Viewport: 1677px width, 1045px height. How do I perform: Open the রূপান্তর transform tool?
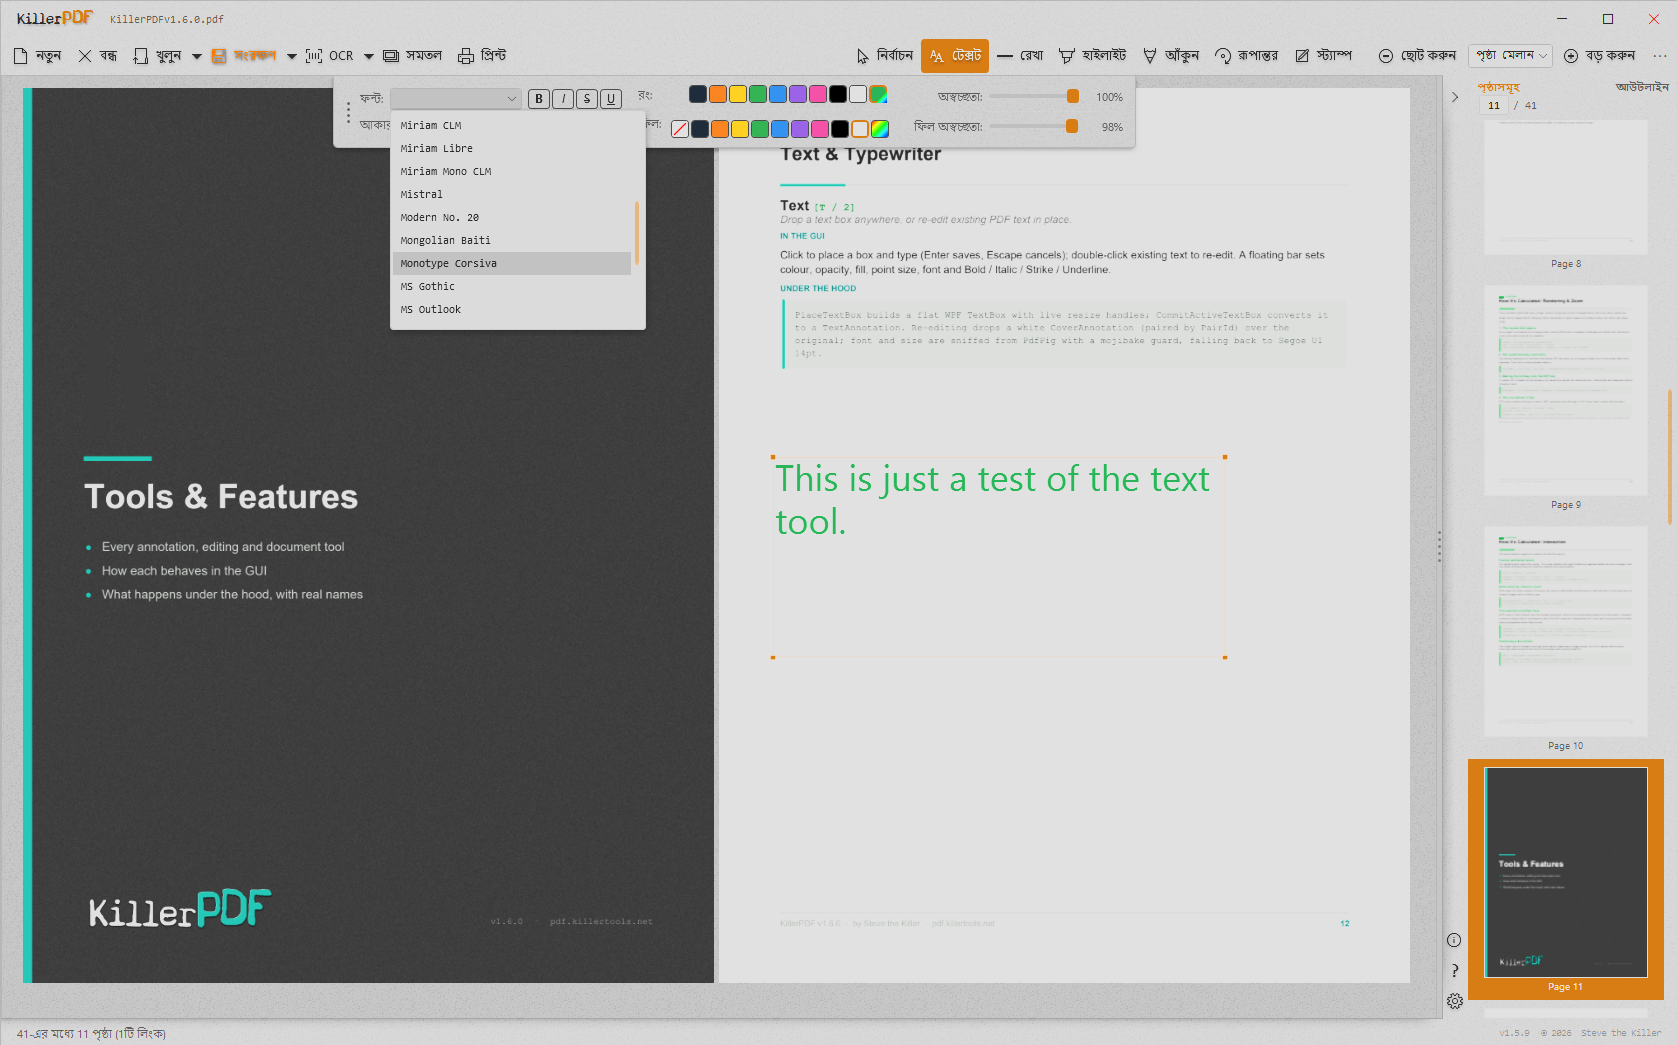point(1246,56)
